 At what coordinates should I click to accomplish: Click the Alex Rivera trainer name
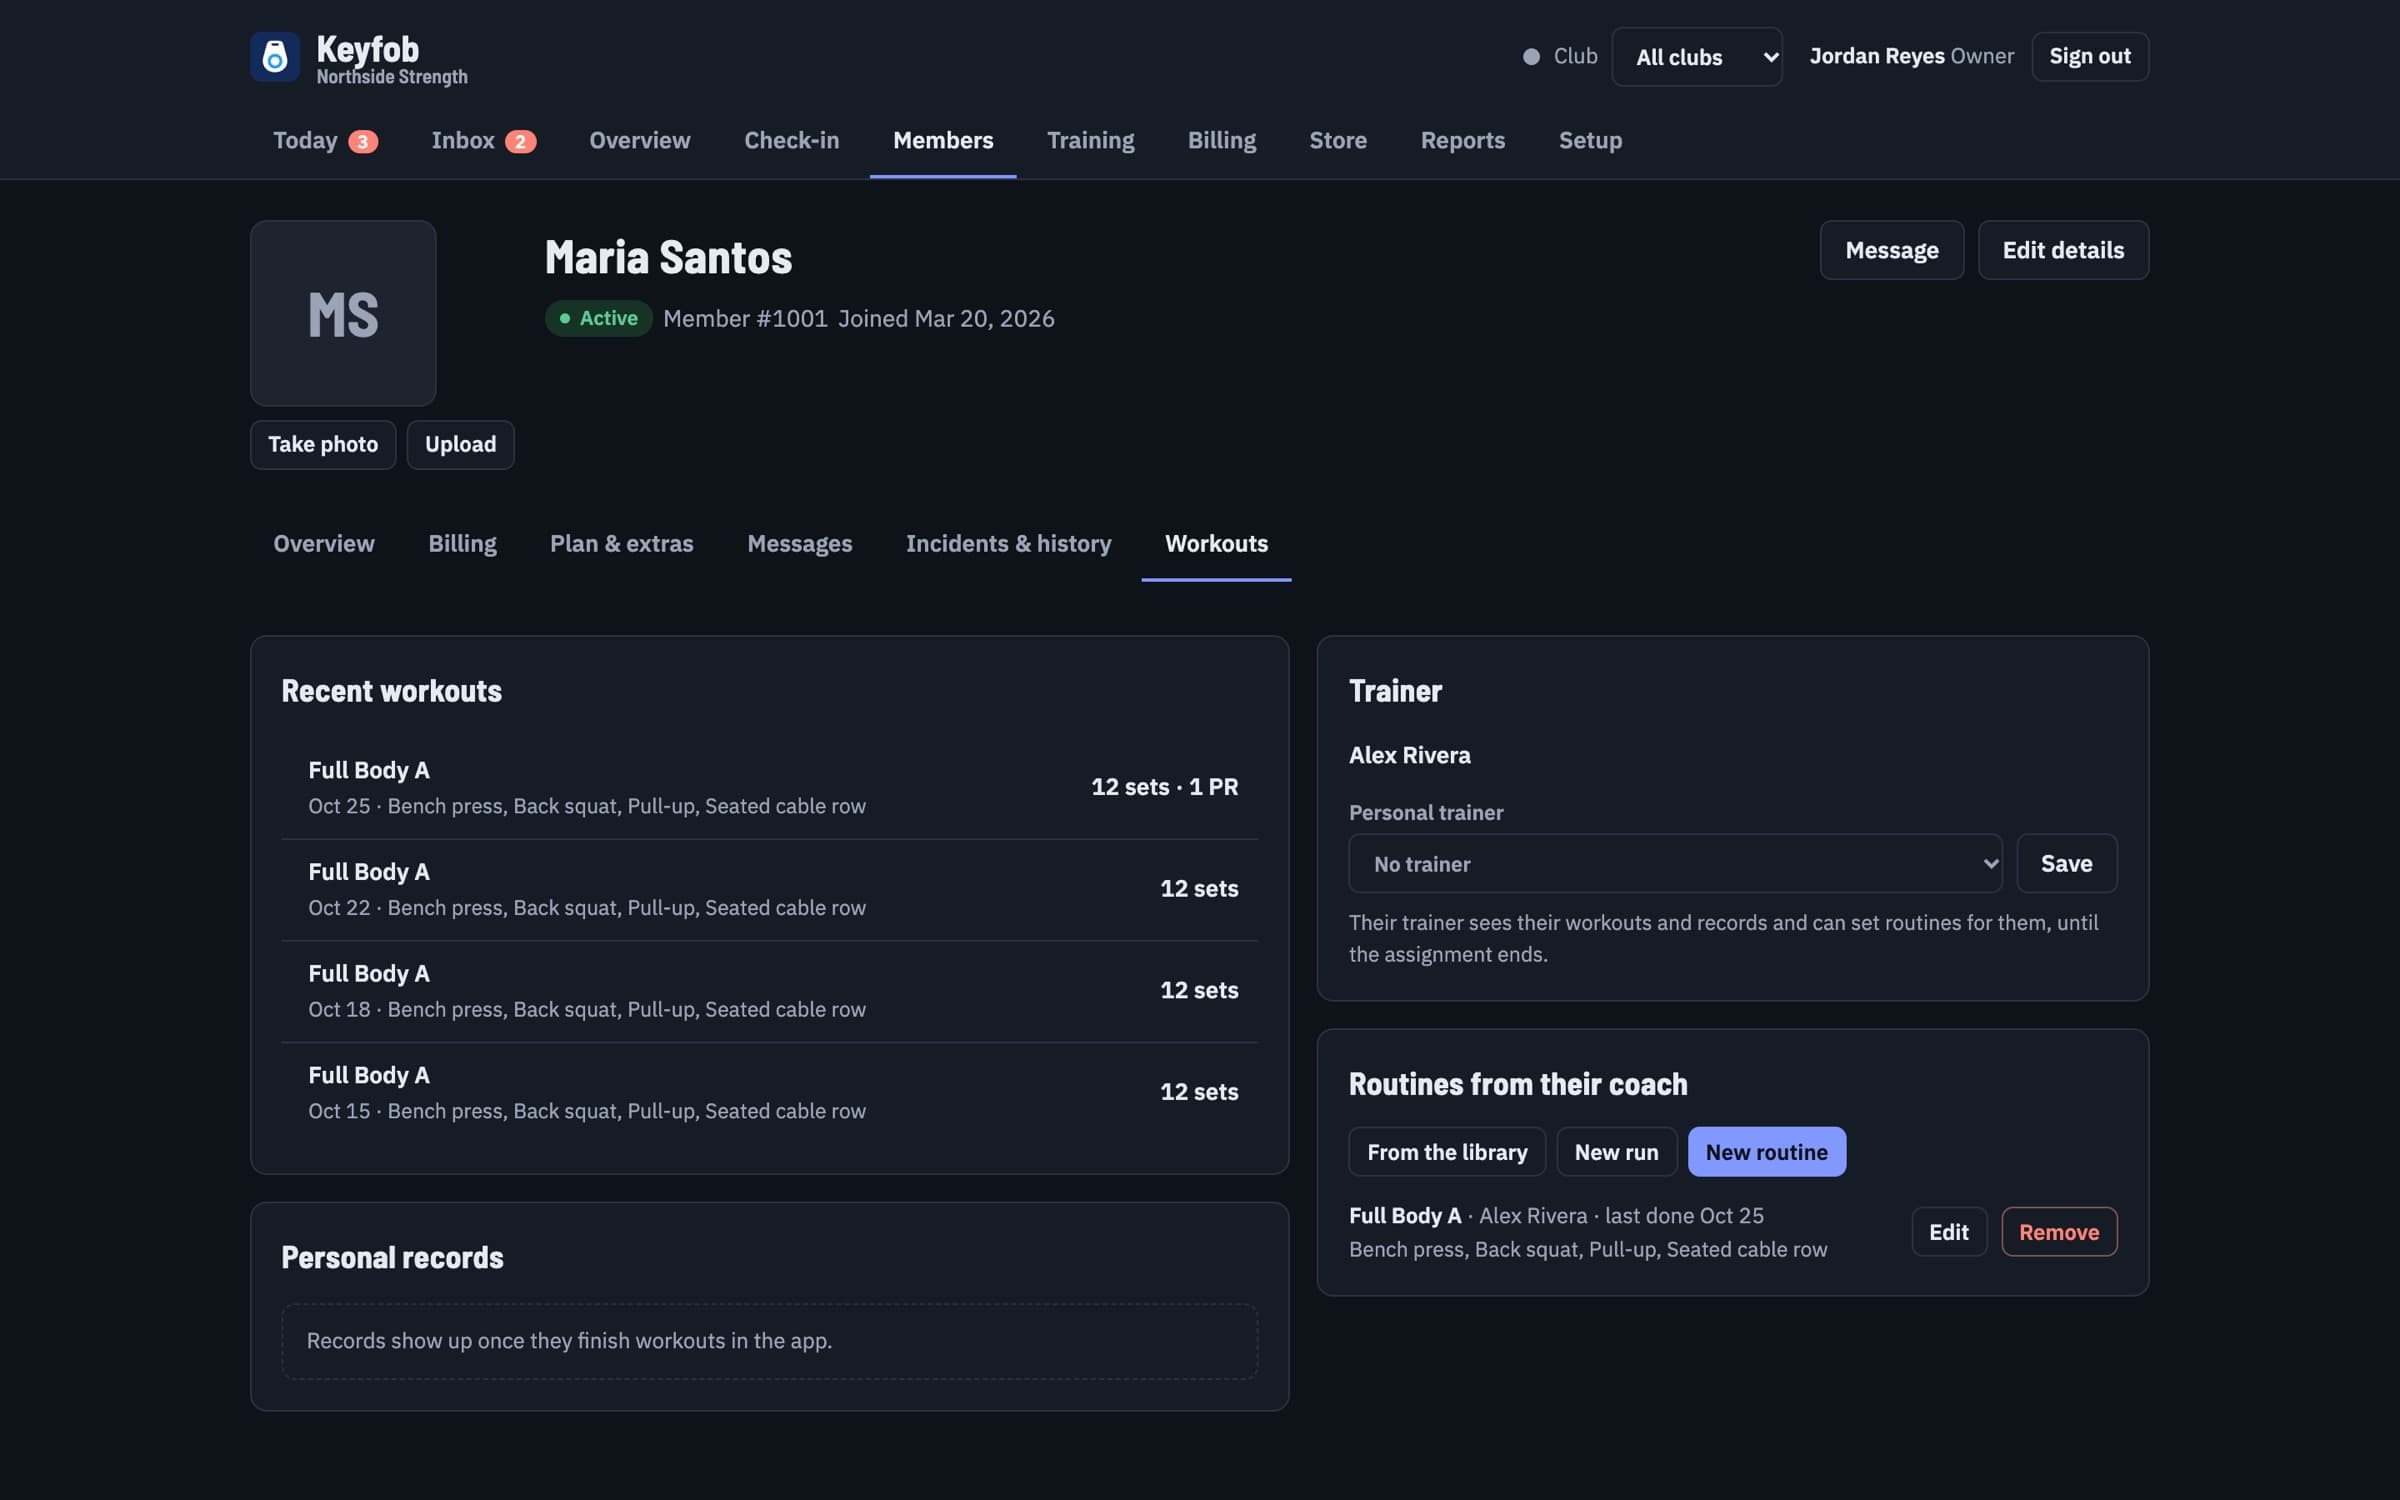1409,755
